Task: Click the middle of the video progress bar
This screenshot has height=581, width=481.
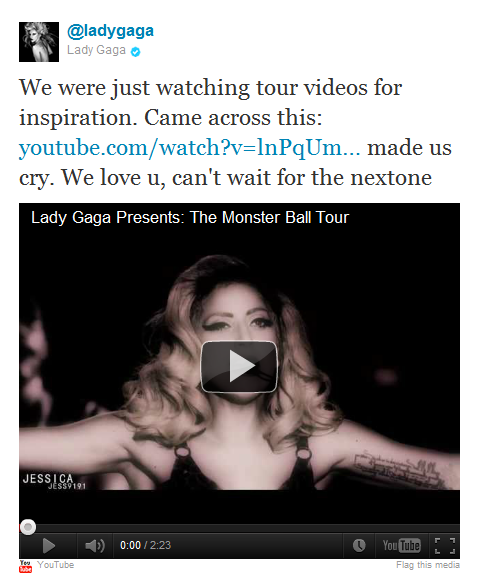Action: tap(239, 528)
